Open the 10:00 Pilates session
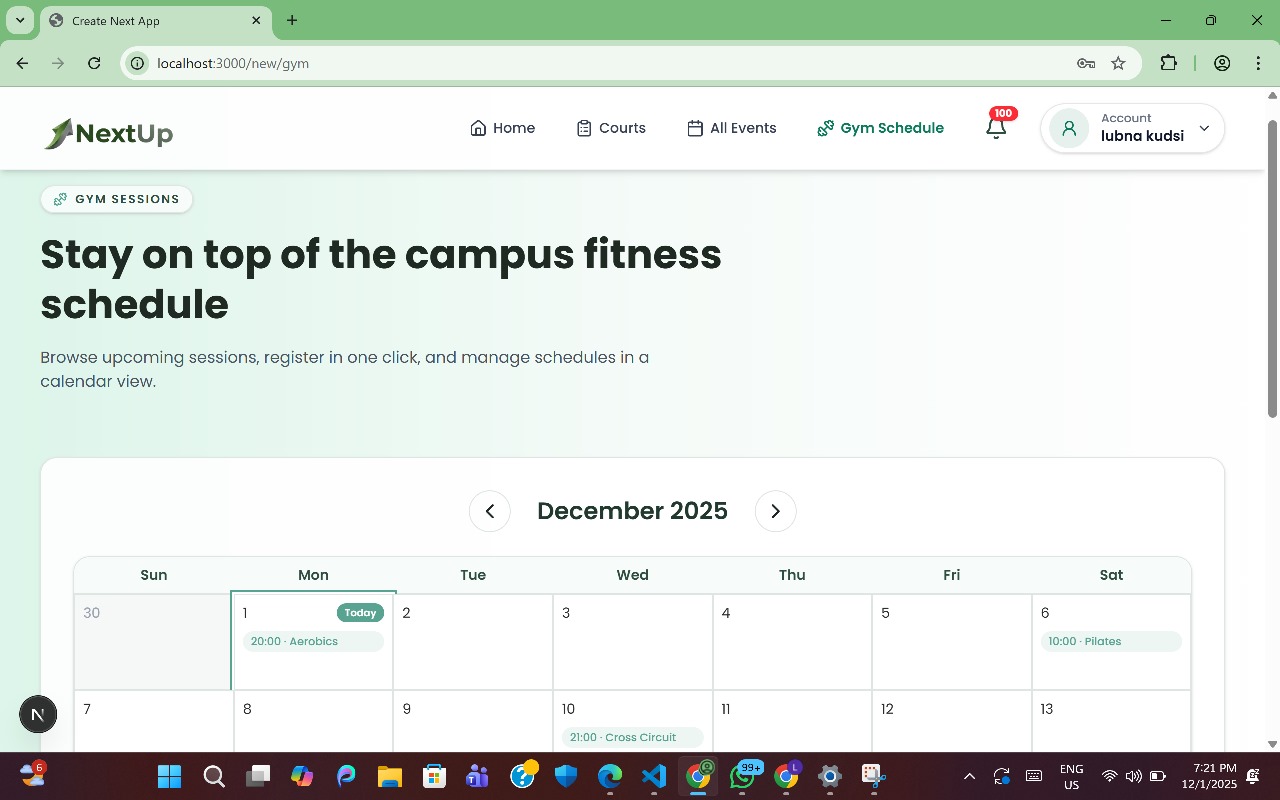 tap(1111, 641)
